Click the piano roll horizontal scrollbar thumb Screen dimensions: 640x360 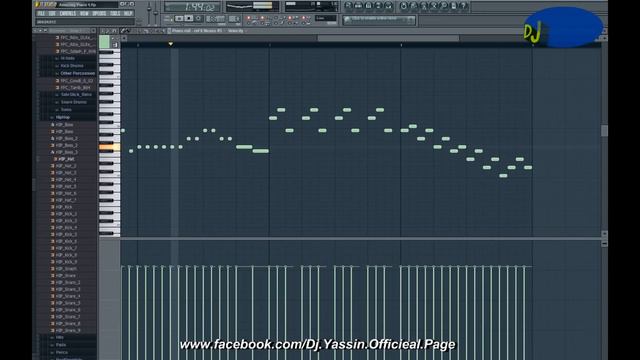pos(388,38)
